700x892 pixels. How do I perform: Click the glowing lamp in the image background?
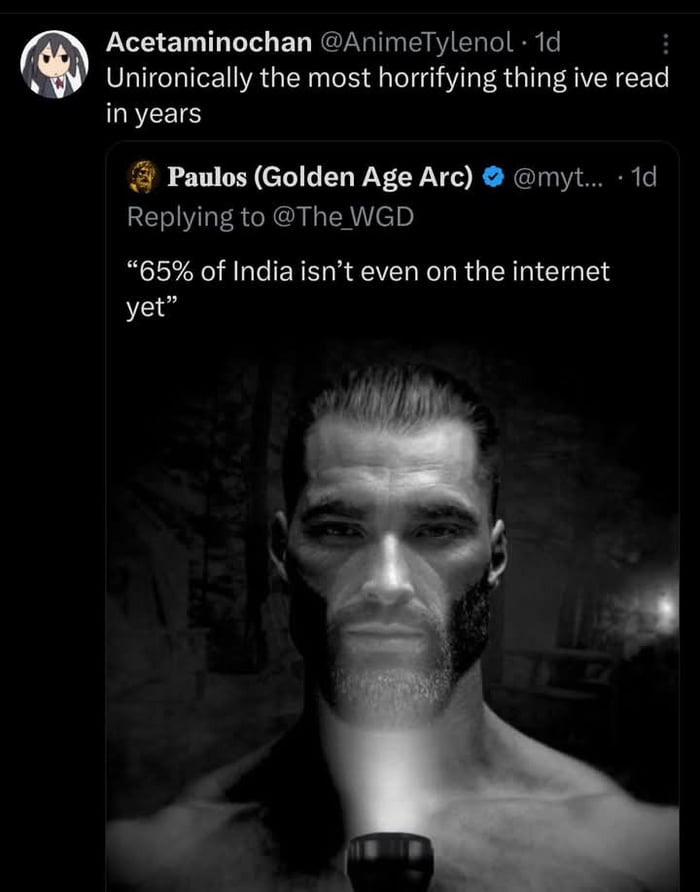coord(661,602)
